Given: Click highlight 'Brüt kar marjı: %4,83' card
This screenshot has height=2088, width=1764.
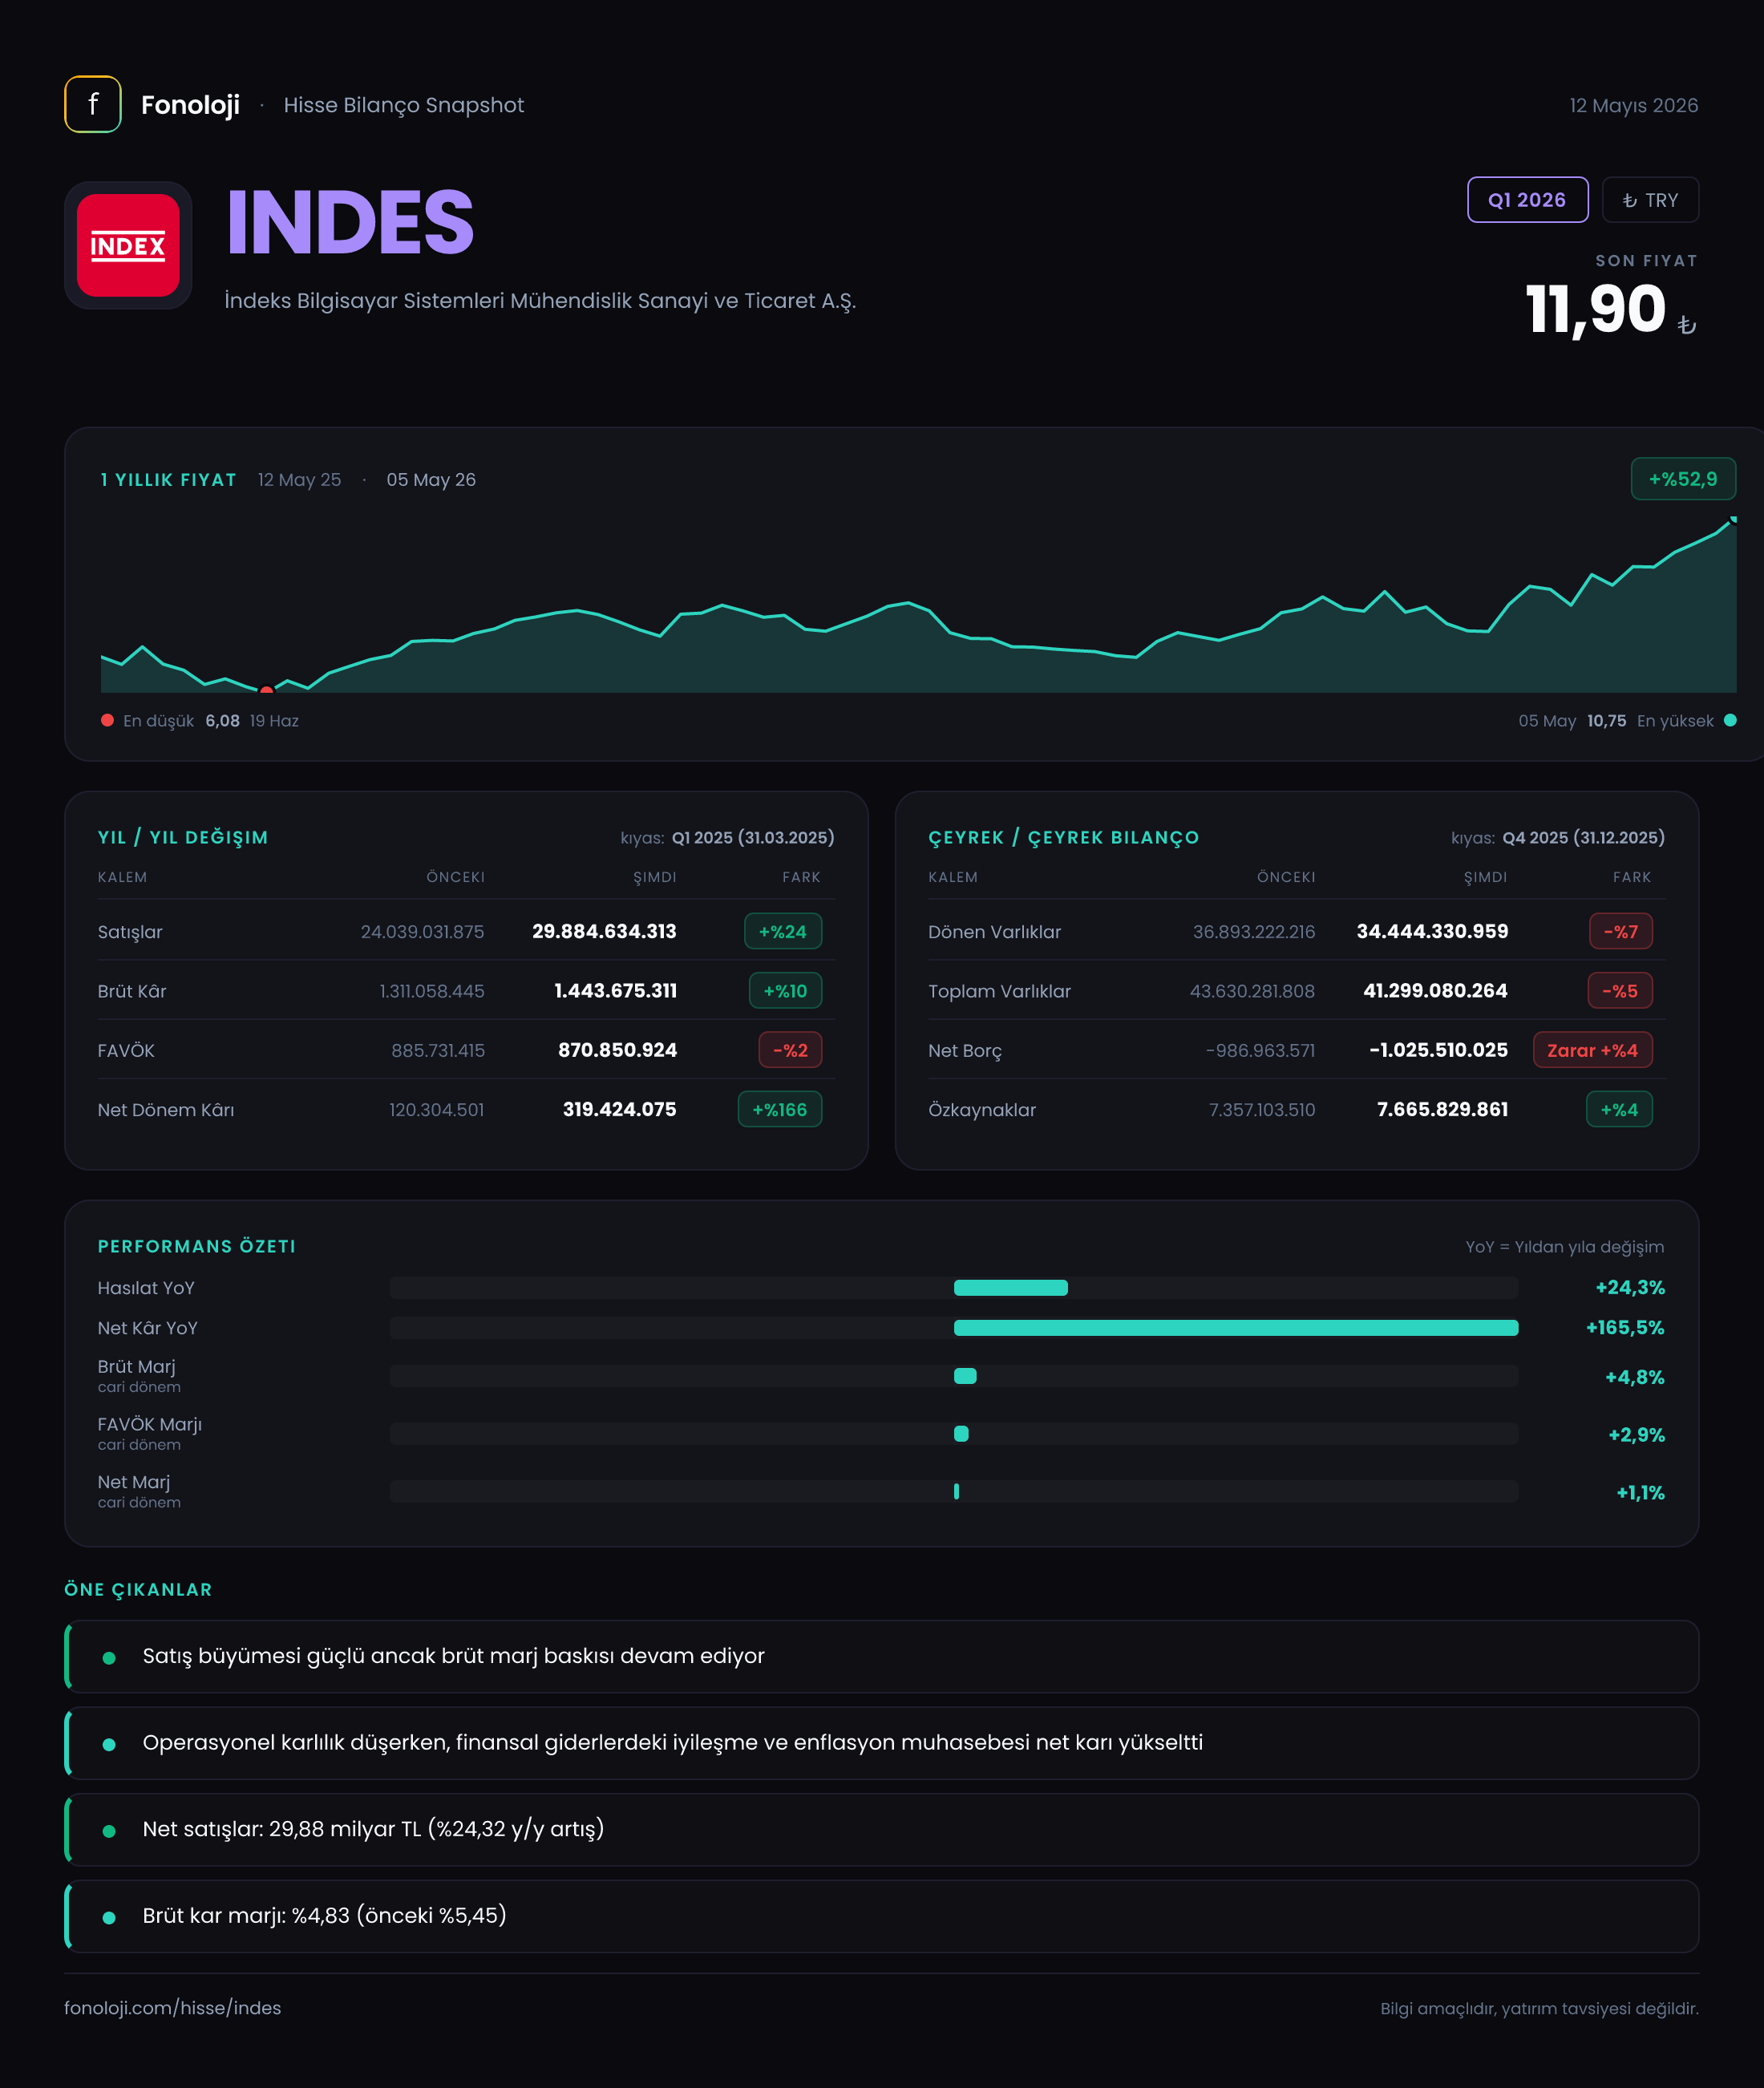Looking at the screenshot, I should pyautogui.click(x=881, y=1916).
